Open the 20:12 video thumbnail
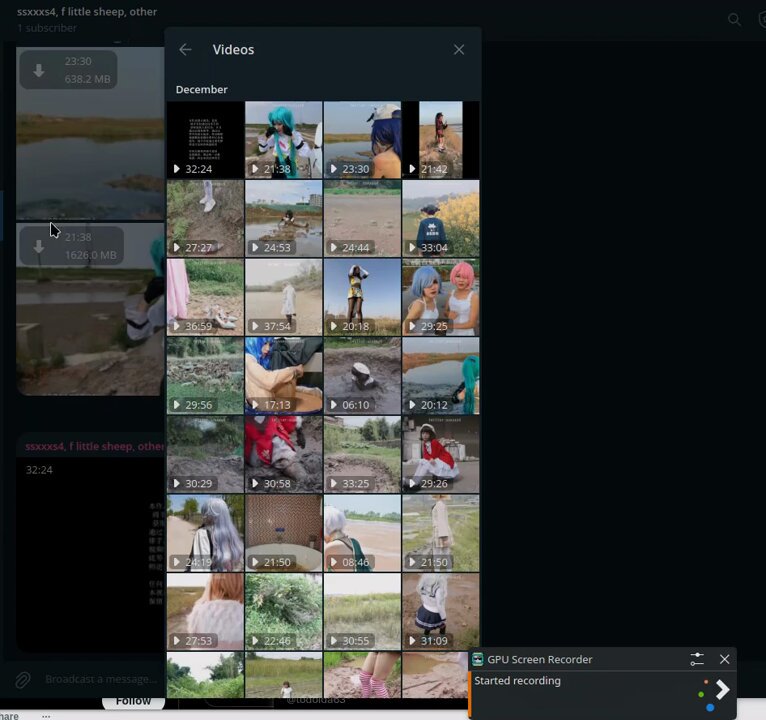This screenshot has height=720, width=766. 441,376
